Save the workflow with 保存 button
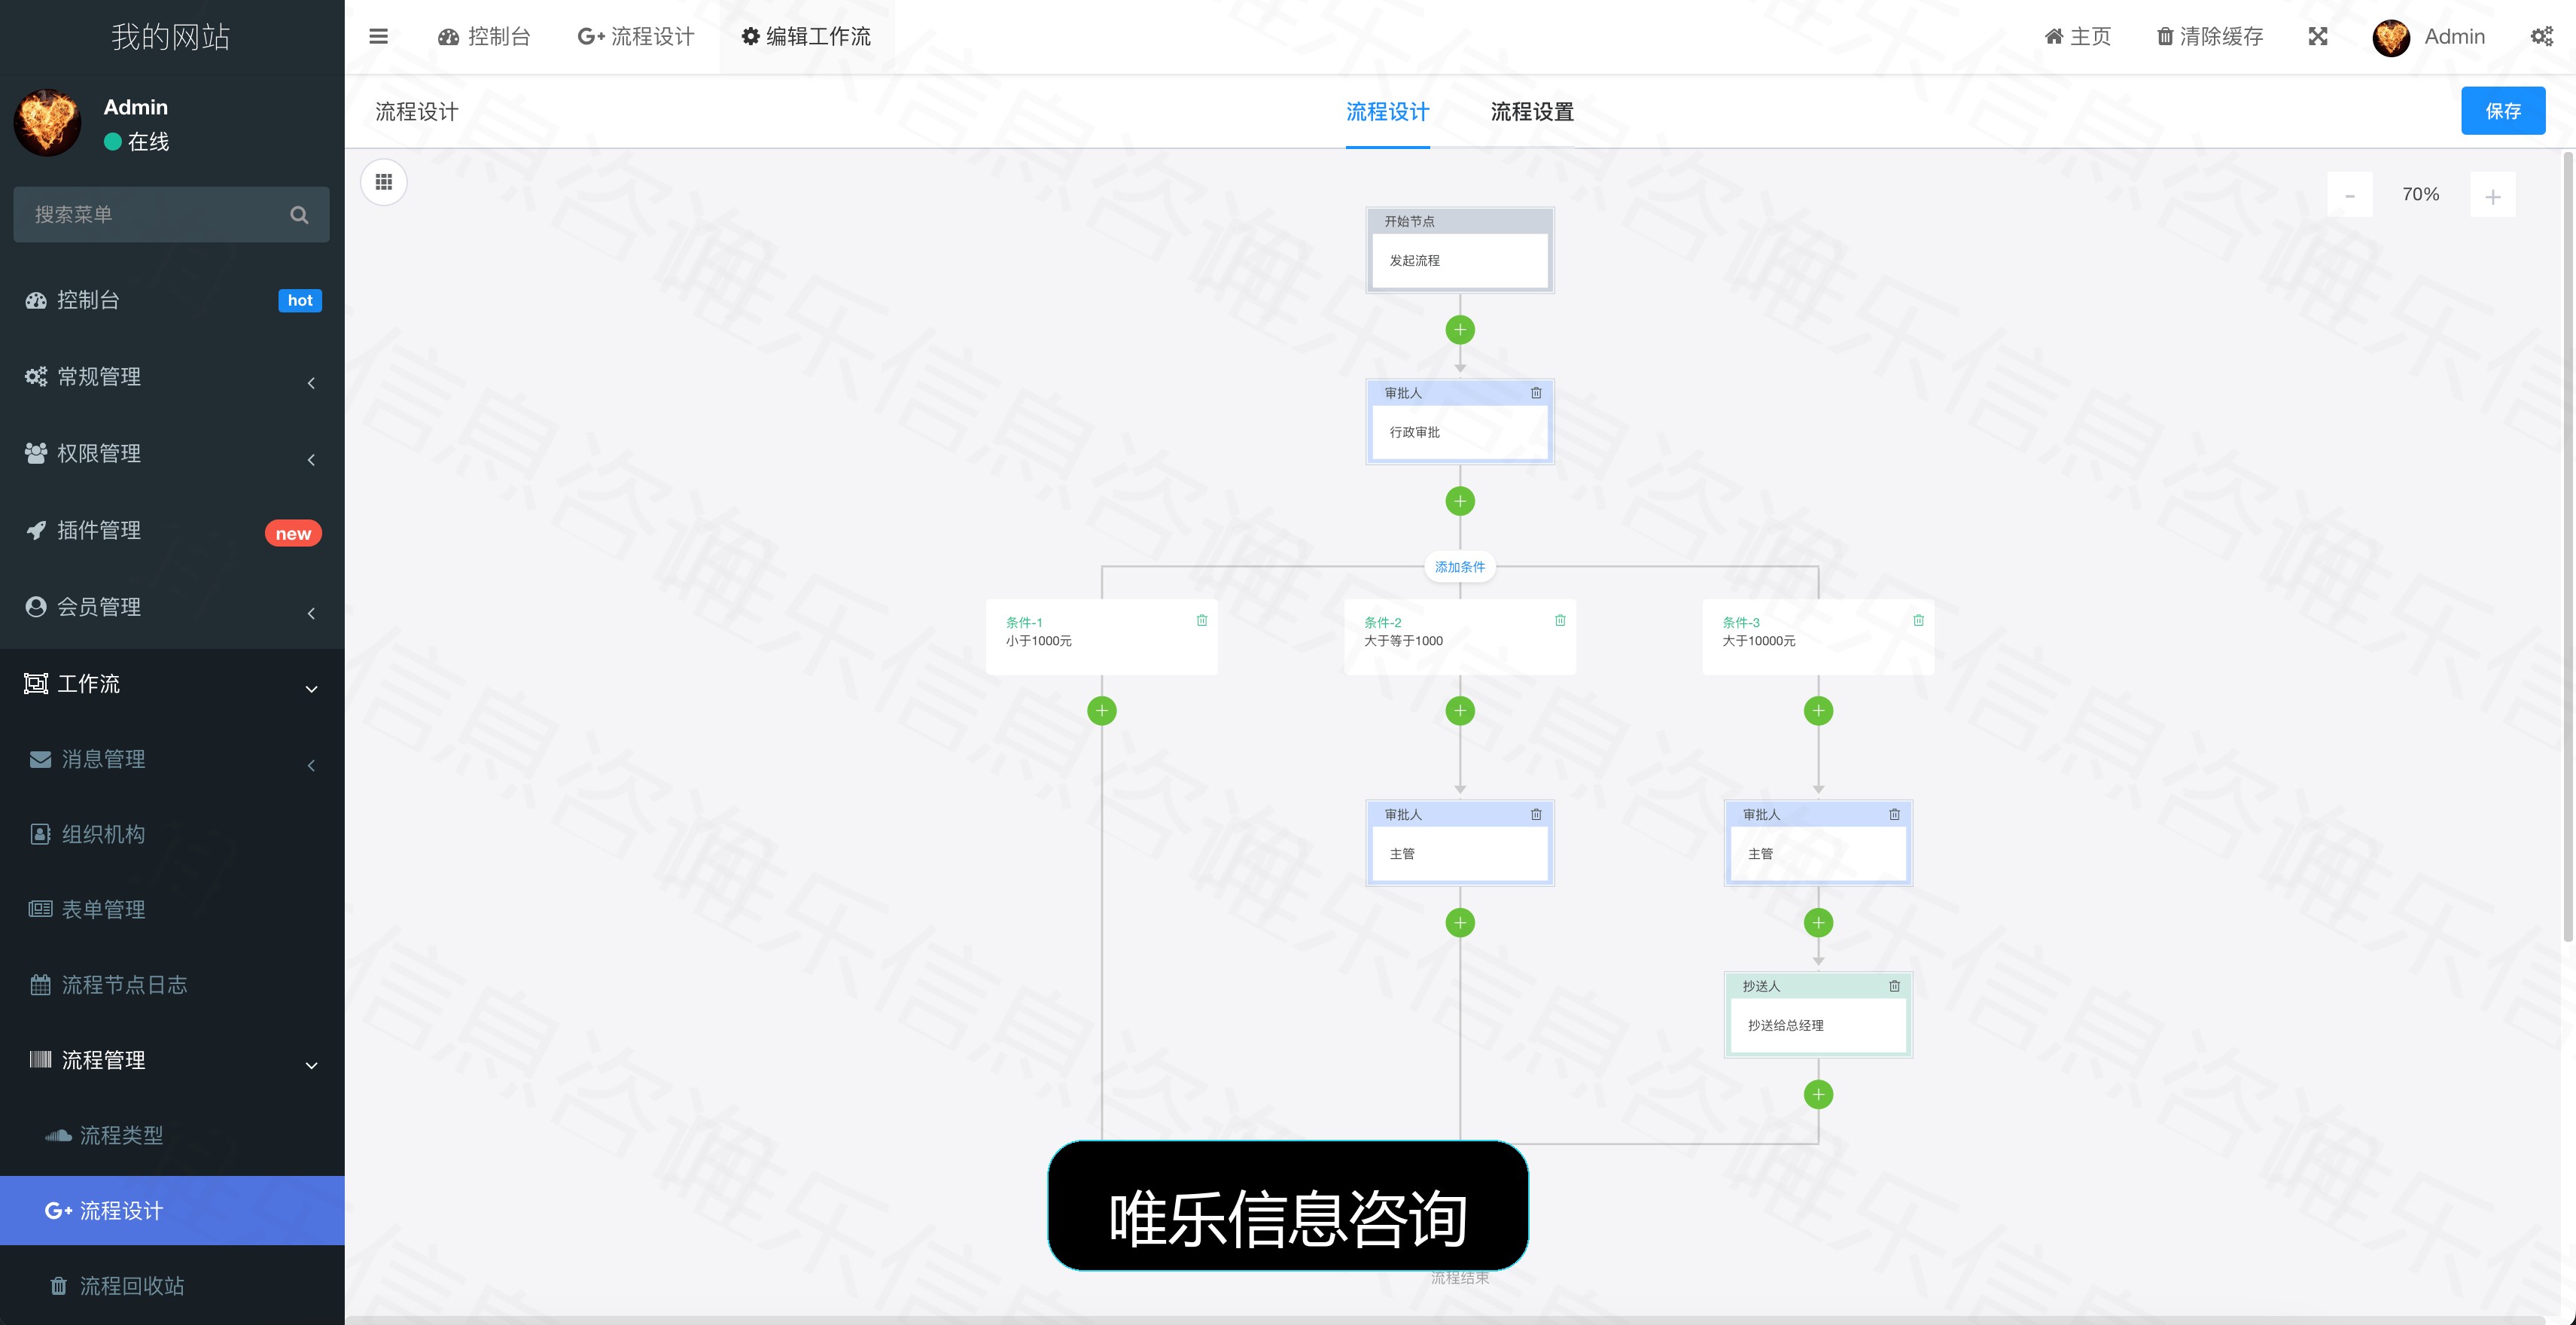The image size is (2576, 1325). pos(2503,111)
